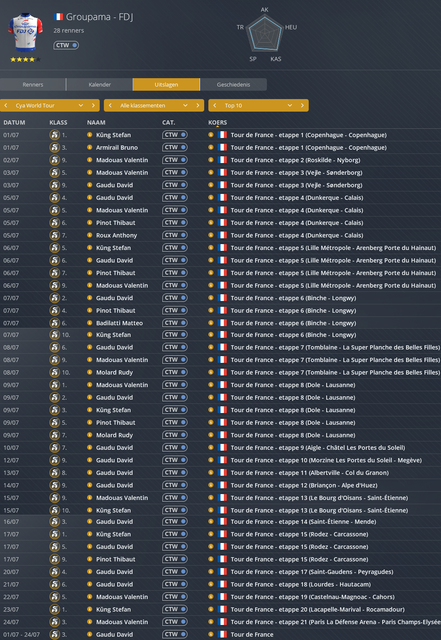Click the four-star team rating
This screenshot has width=441, height=640.
click(x=25, y=60)
